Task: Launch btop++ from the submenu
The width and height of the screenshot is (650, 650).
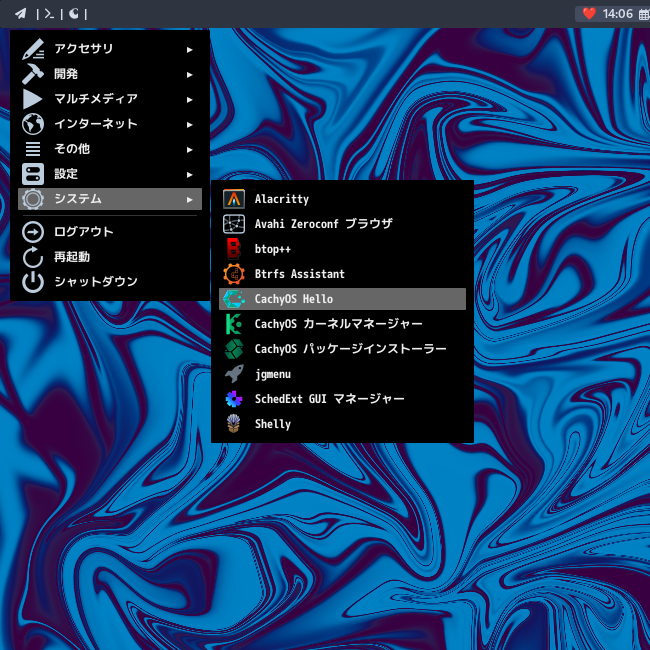Action: point(342,249)
